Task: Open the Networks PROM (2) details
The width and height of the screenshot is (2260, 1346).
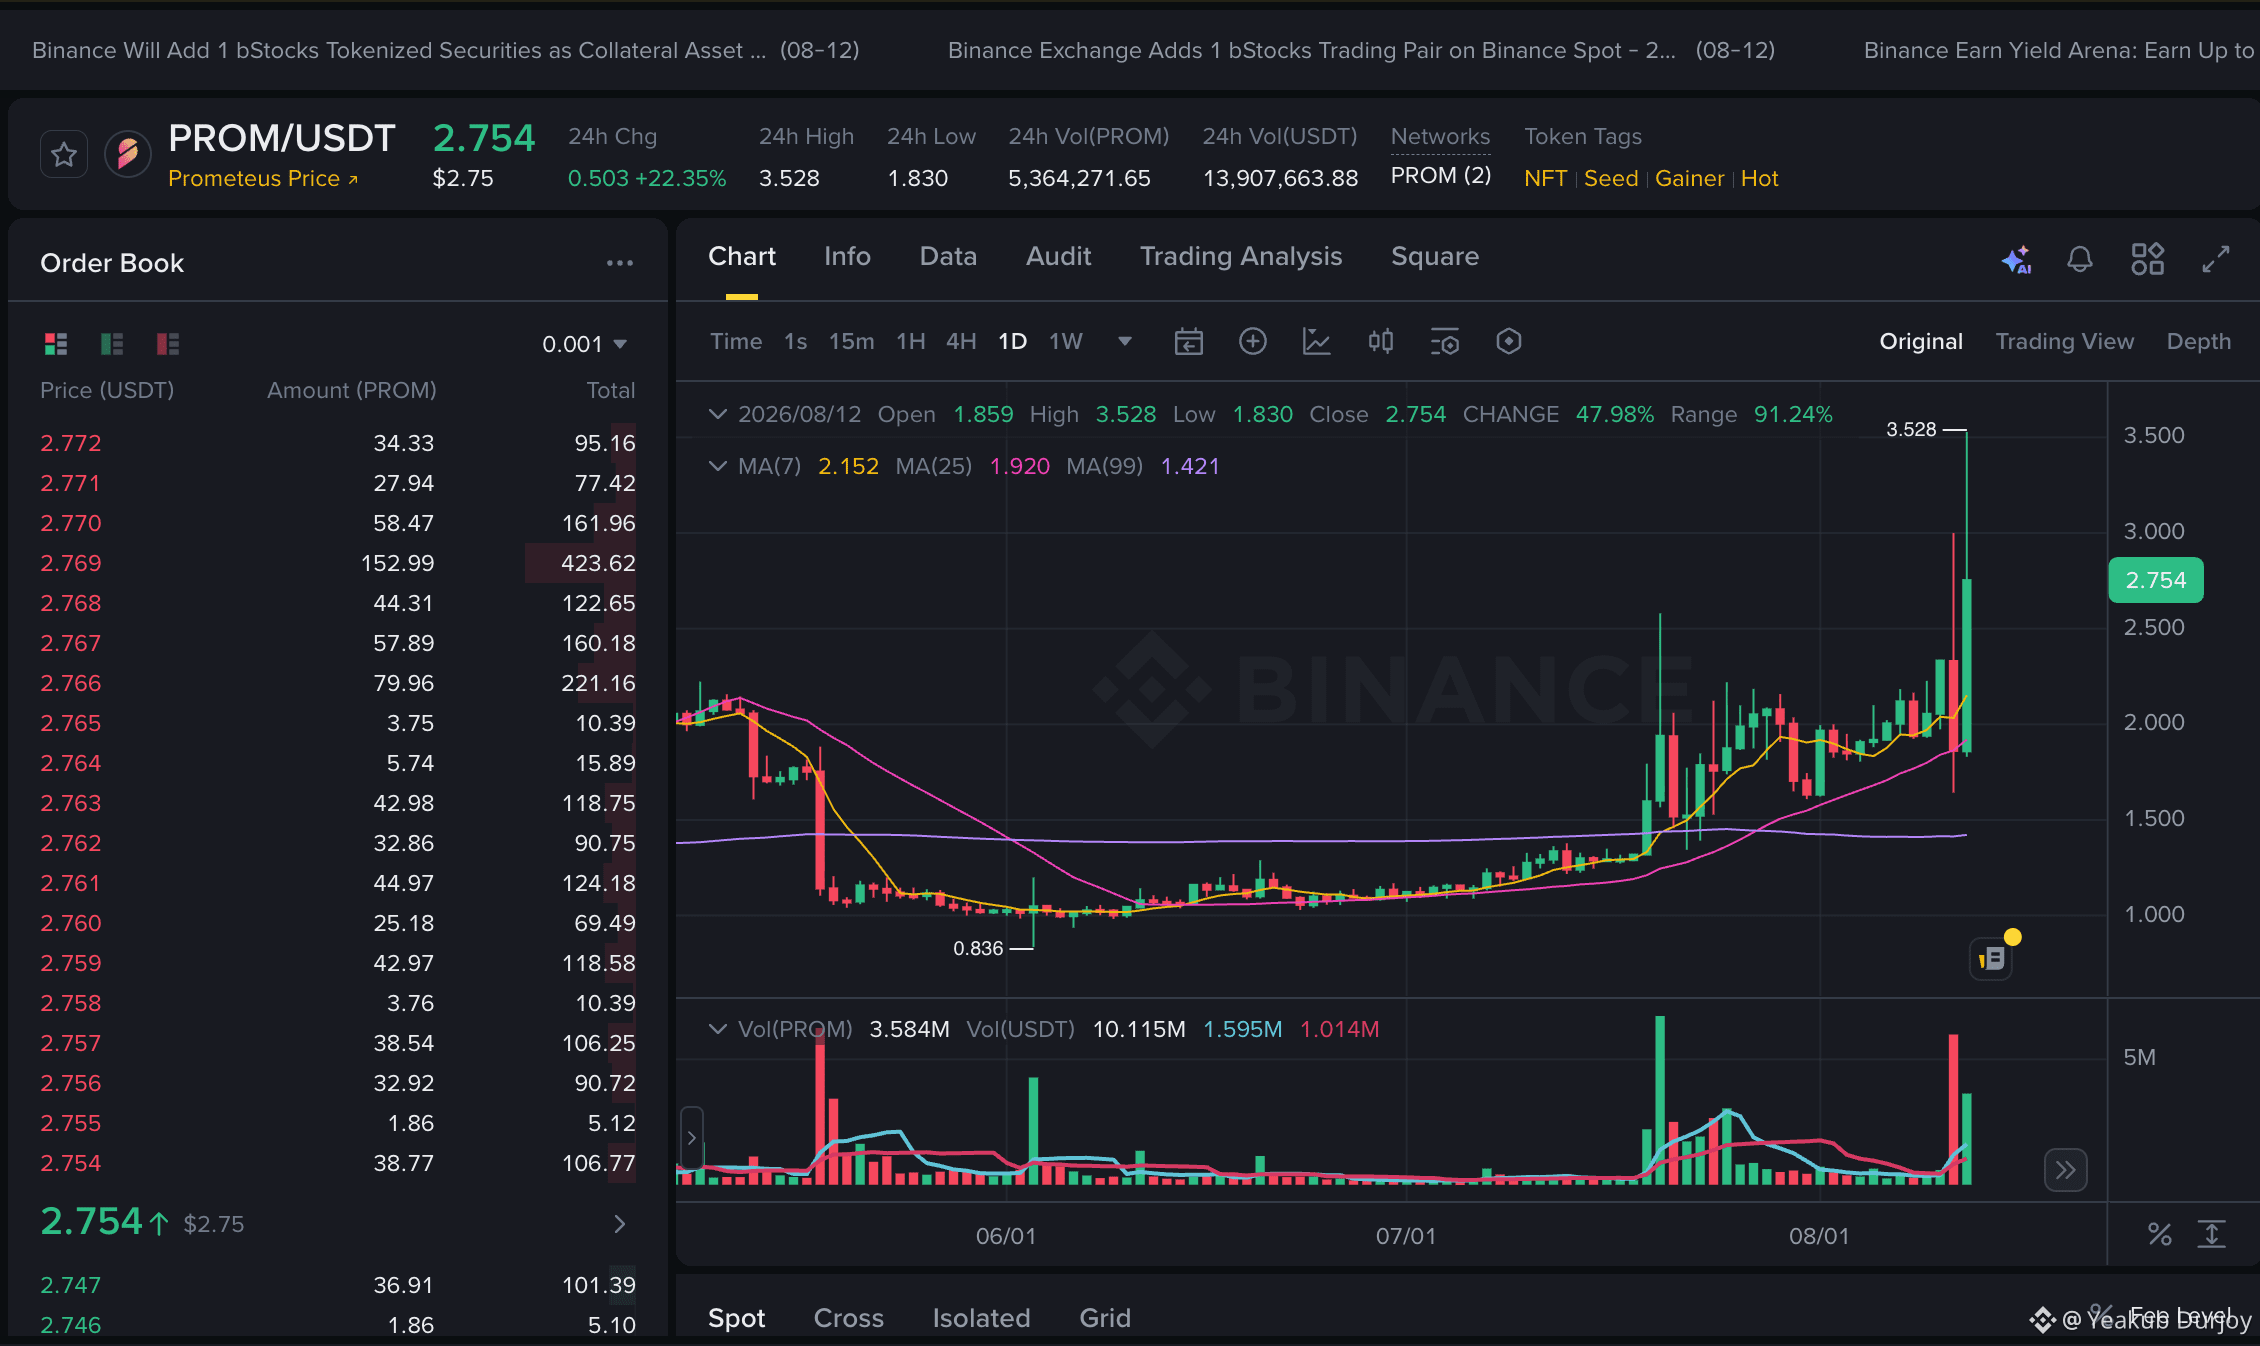Action: coord(1441,176)
